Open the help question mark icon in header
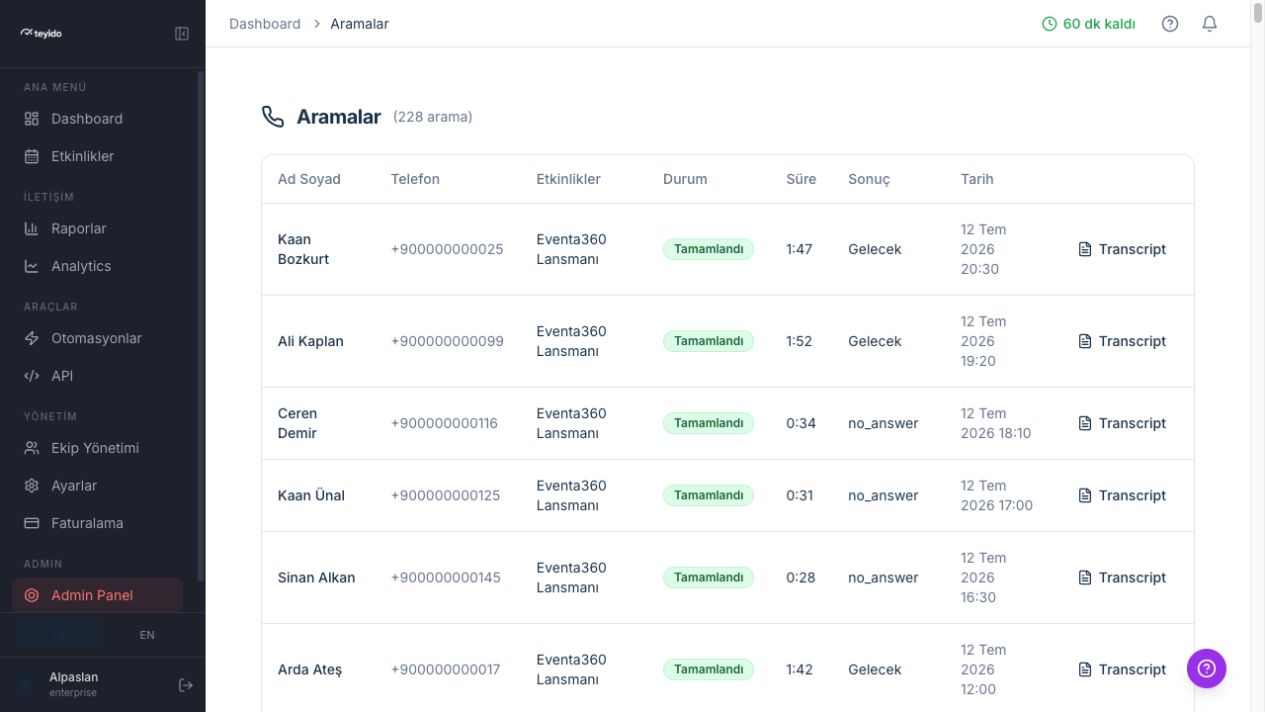The width and height of the screenshot is (1265, 712). 1170,24
